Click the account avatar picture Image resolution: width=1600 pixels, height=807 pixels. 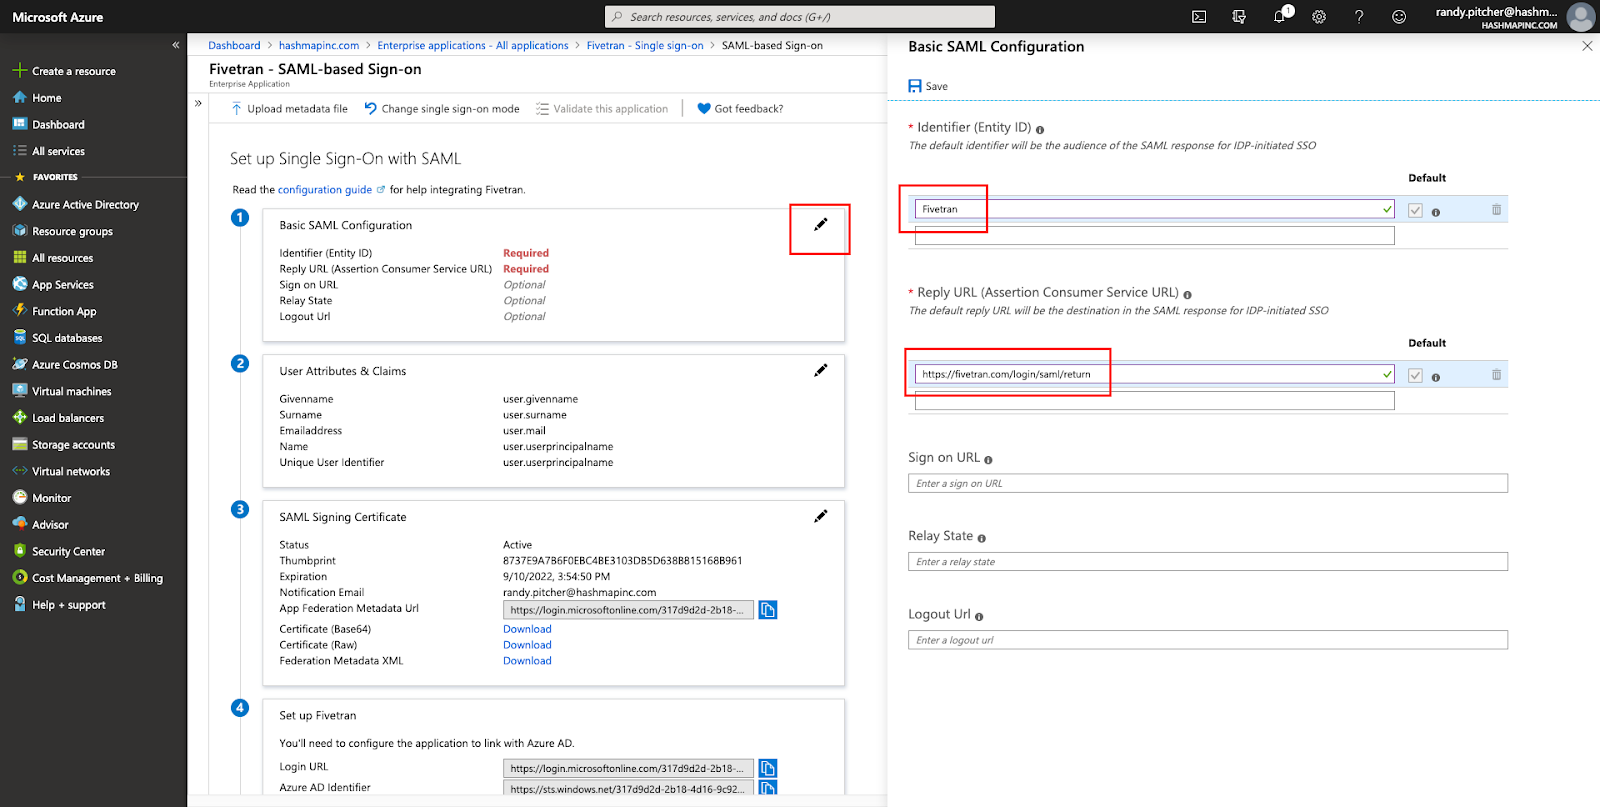(1580, 17)
